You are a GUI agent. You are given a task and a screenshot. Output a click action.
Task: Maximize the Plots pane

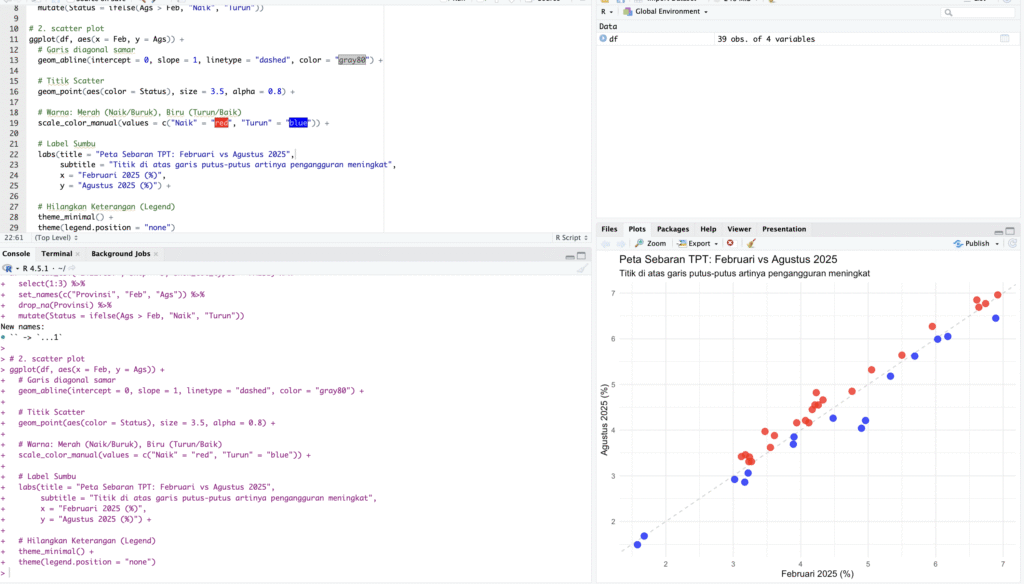1010,230
